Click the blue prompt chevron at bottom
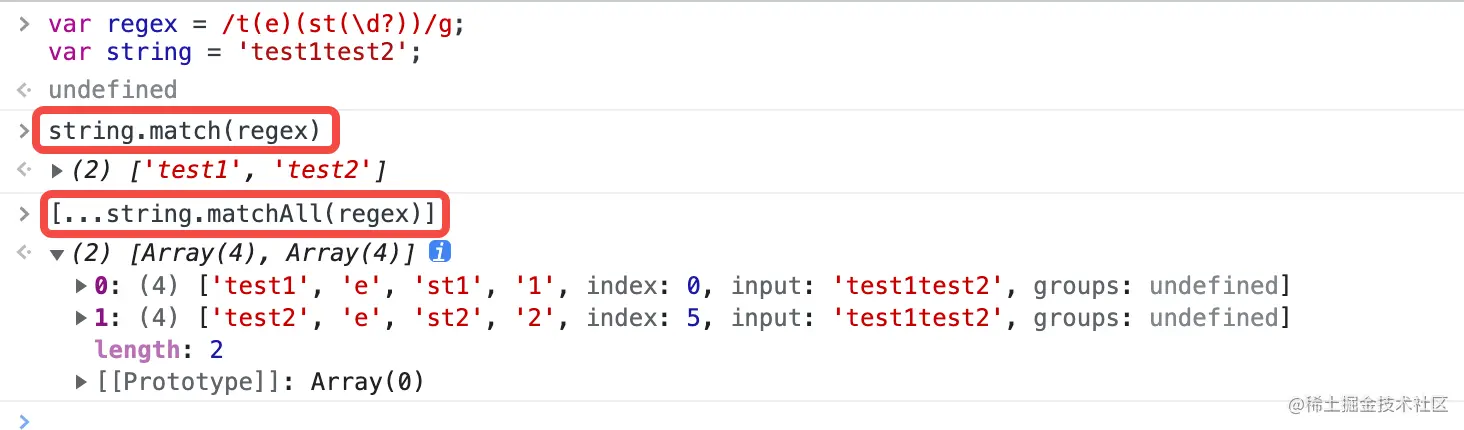1464x430 pixels. [x=24, y=421]
